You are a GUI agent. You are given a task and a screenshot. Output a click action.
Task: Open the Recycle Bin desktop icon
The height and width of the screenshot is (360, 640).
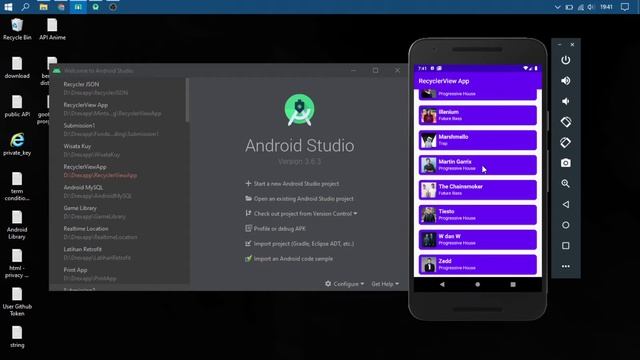(x=17, y=29)
